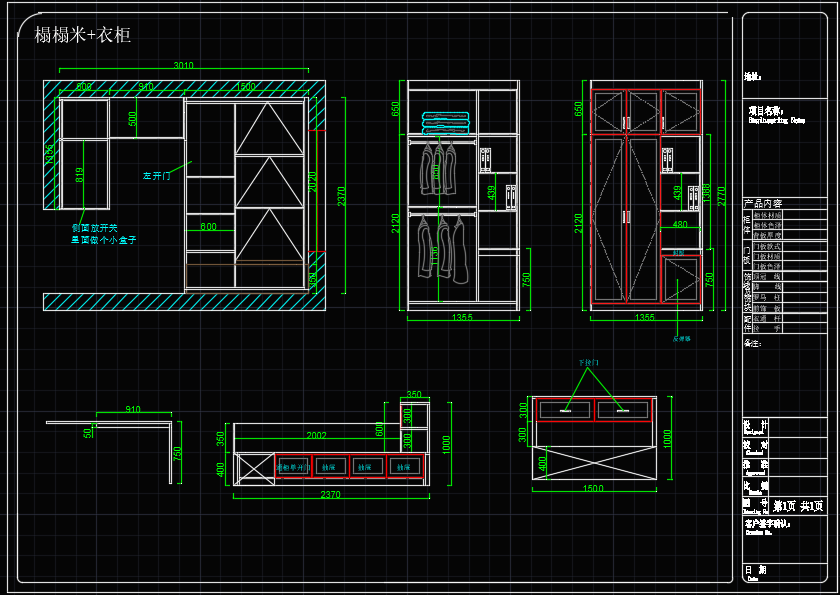840x595 pixels.
Task: Select the top triangle panel in the plan view
Action: pyautogui.click(x=270, y=128)
